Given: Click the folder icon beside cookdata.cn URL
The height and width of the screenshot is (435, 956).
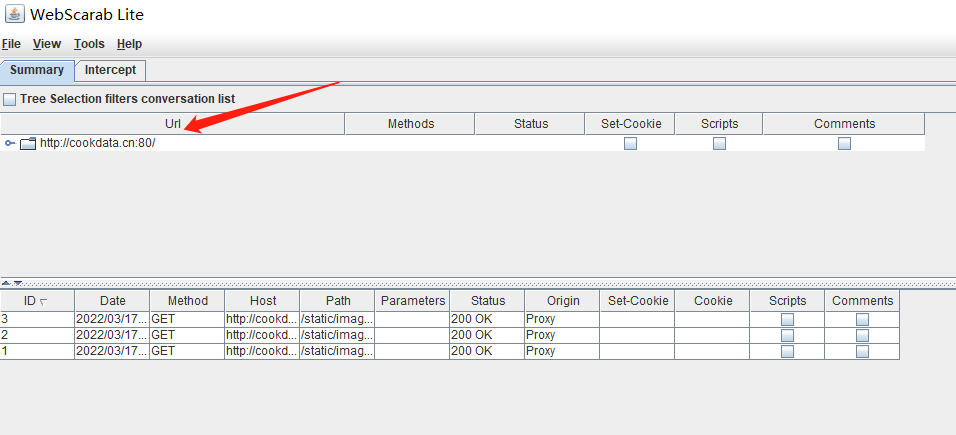Looking at the screenshot, I should coord(28,144).
